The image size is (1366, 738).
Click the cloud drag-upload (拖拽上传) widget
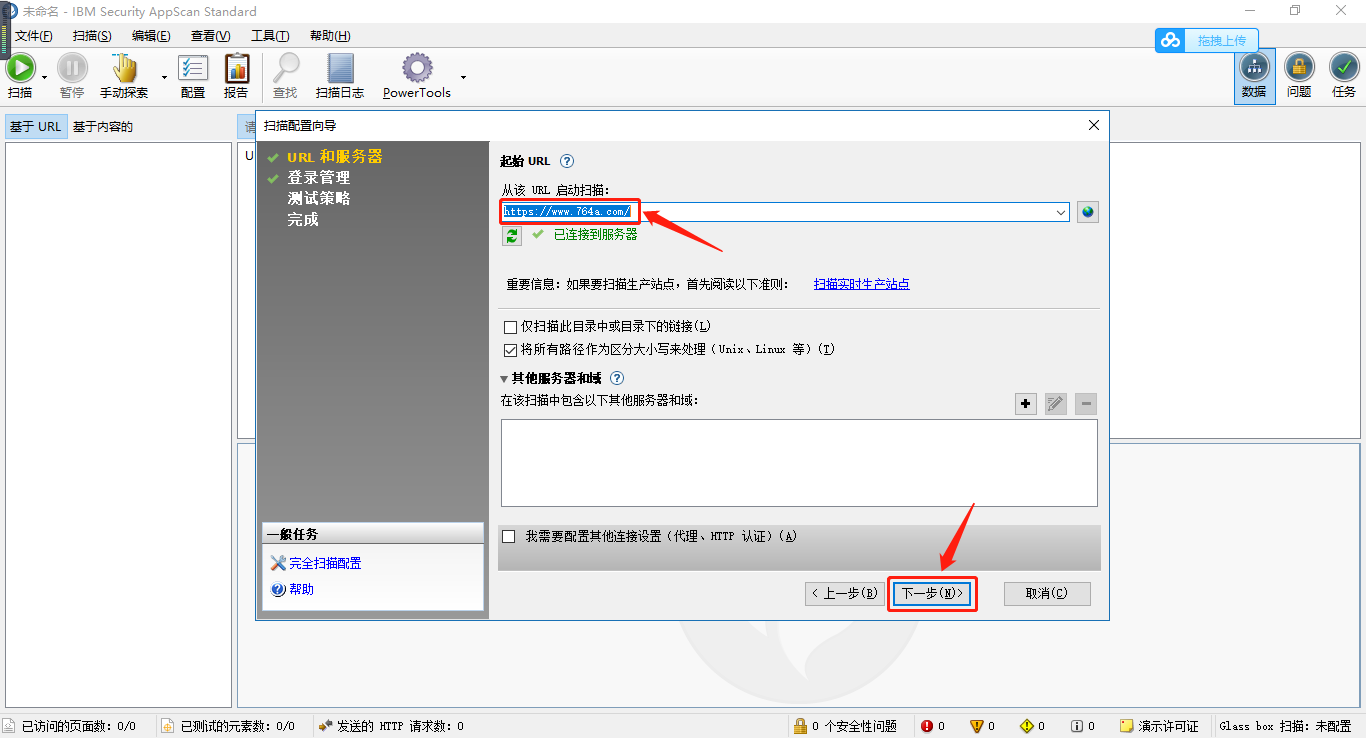(x=1207, y=40)
